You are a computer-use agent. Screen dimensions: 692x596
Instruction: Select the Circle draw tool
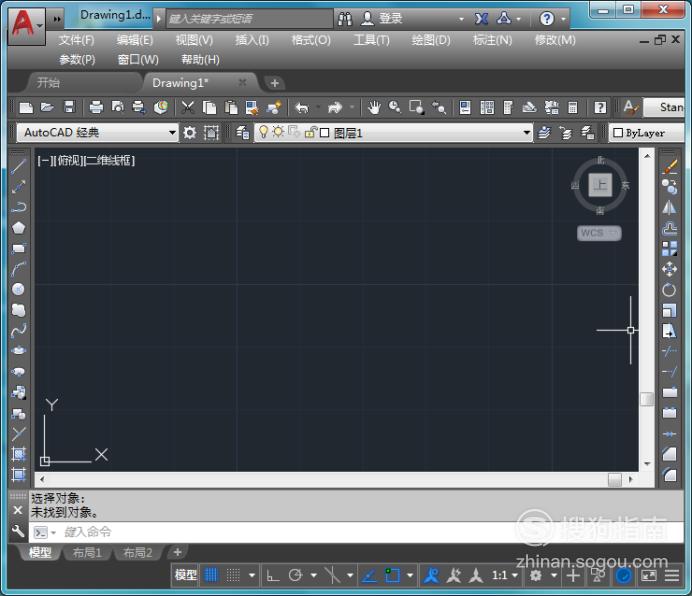pos(18,289)
